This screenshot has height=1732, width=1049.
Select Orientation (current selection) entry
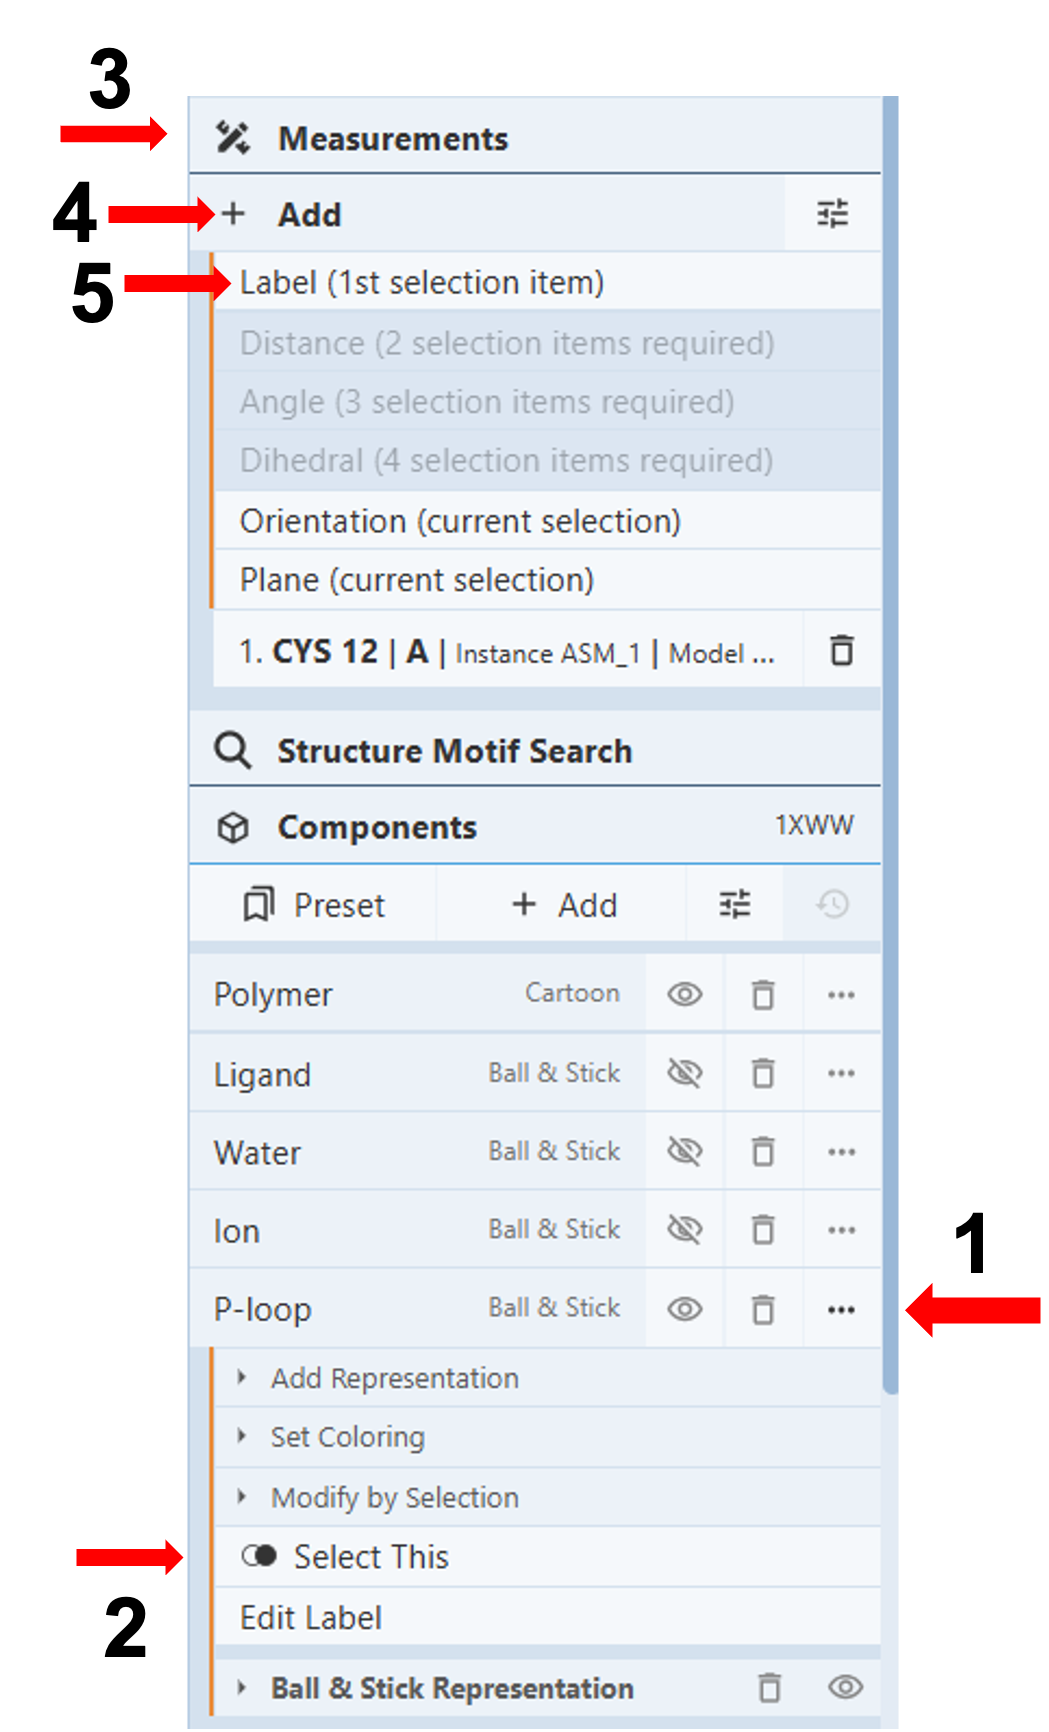tap(460, 521)
